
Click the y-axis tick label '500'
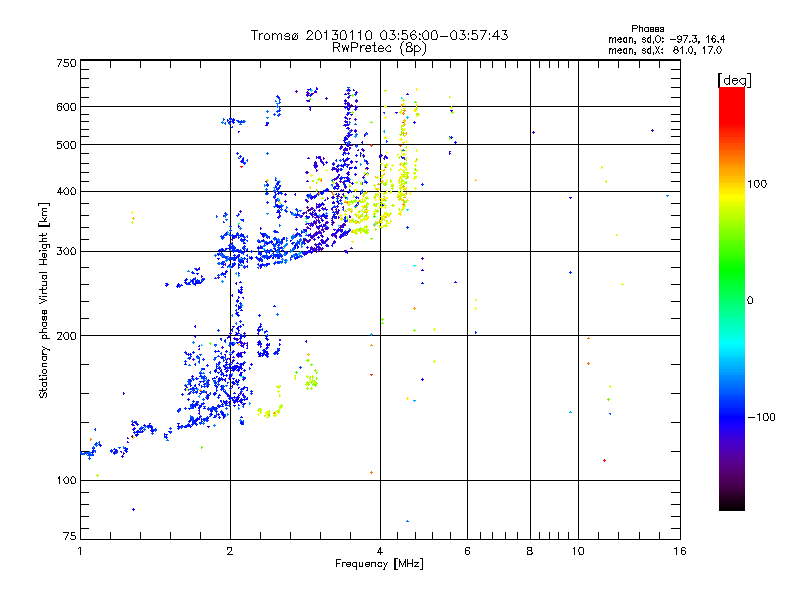pos(66,145)
